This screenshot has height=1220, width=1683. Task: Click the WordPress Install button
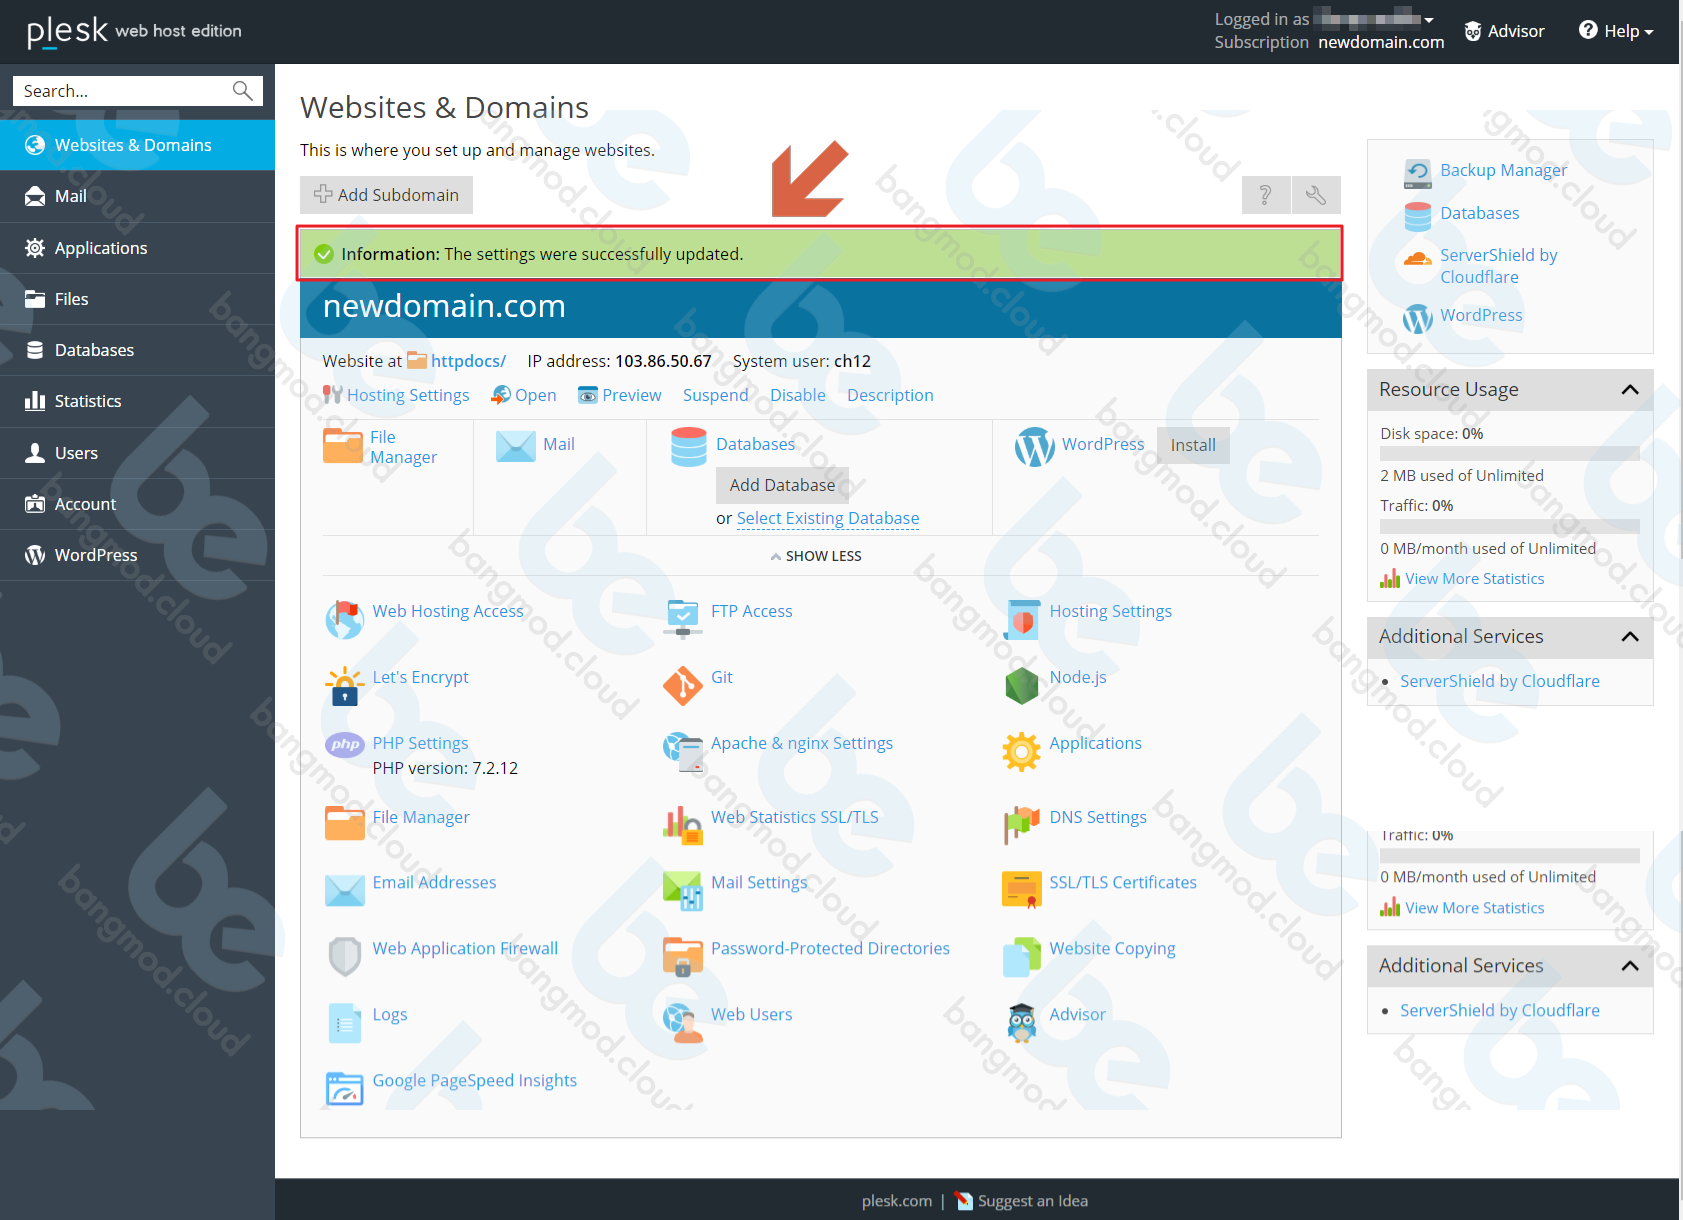click(1193, 445)
